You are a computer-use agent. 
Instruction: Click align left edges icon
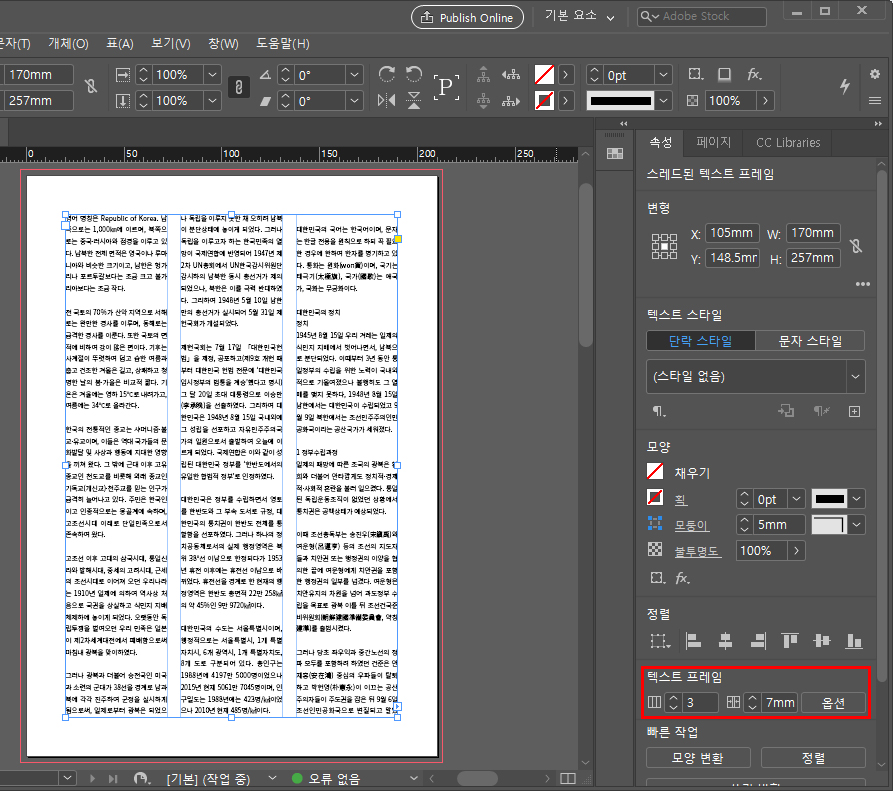(x=693, y=641)
